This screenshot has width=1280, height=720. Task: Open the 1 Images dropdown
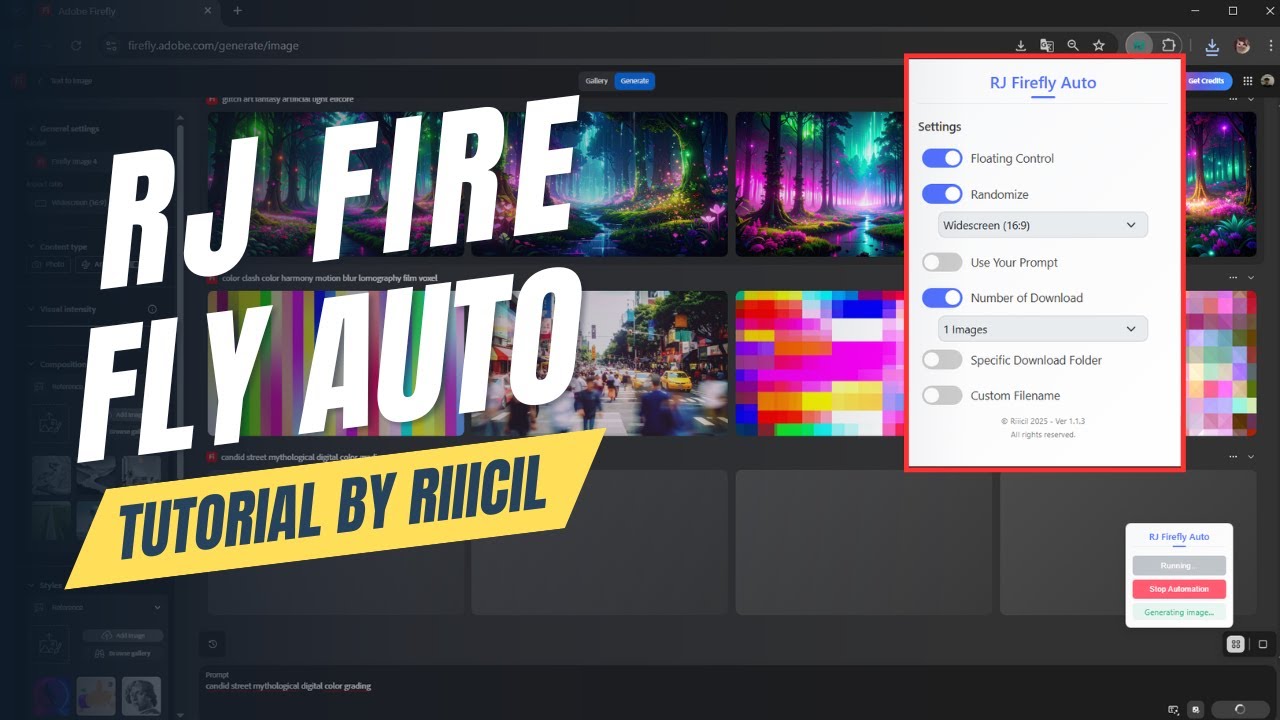[x=1042, y=329]
